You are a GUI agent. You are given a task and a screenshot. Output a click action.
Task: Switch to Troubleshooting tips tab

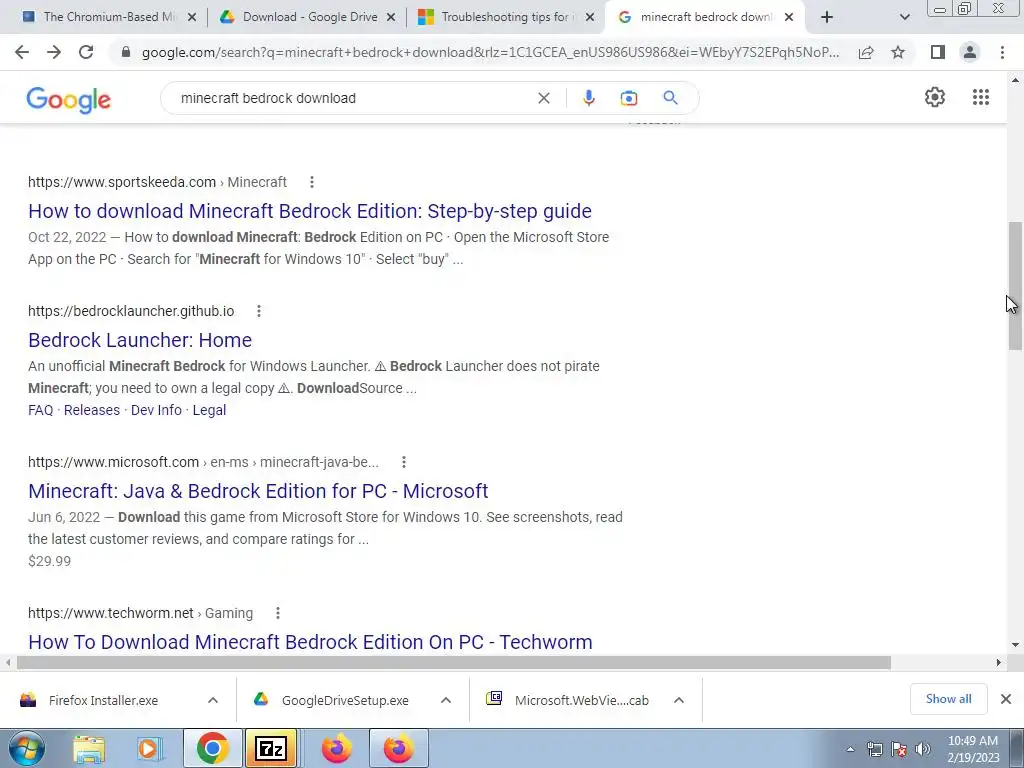[507, 17]
